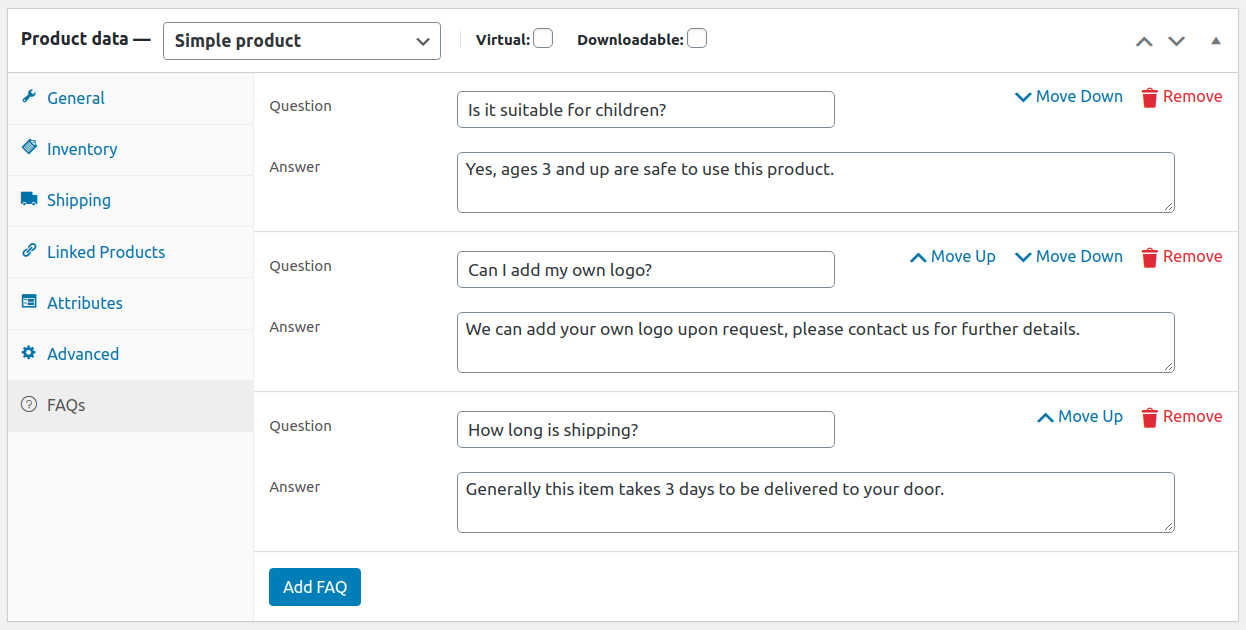
Task: Click the Attributes table icon
Action: pos(29,302)
